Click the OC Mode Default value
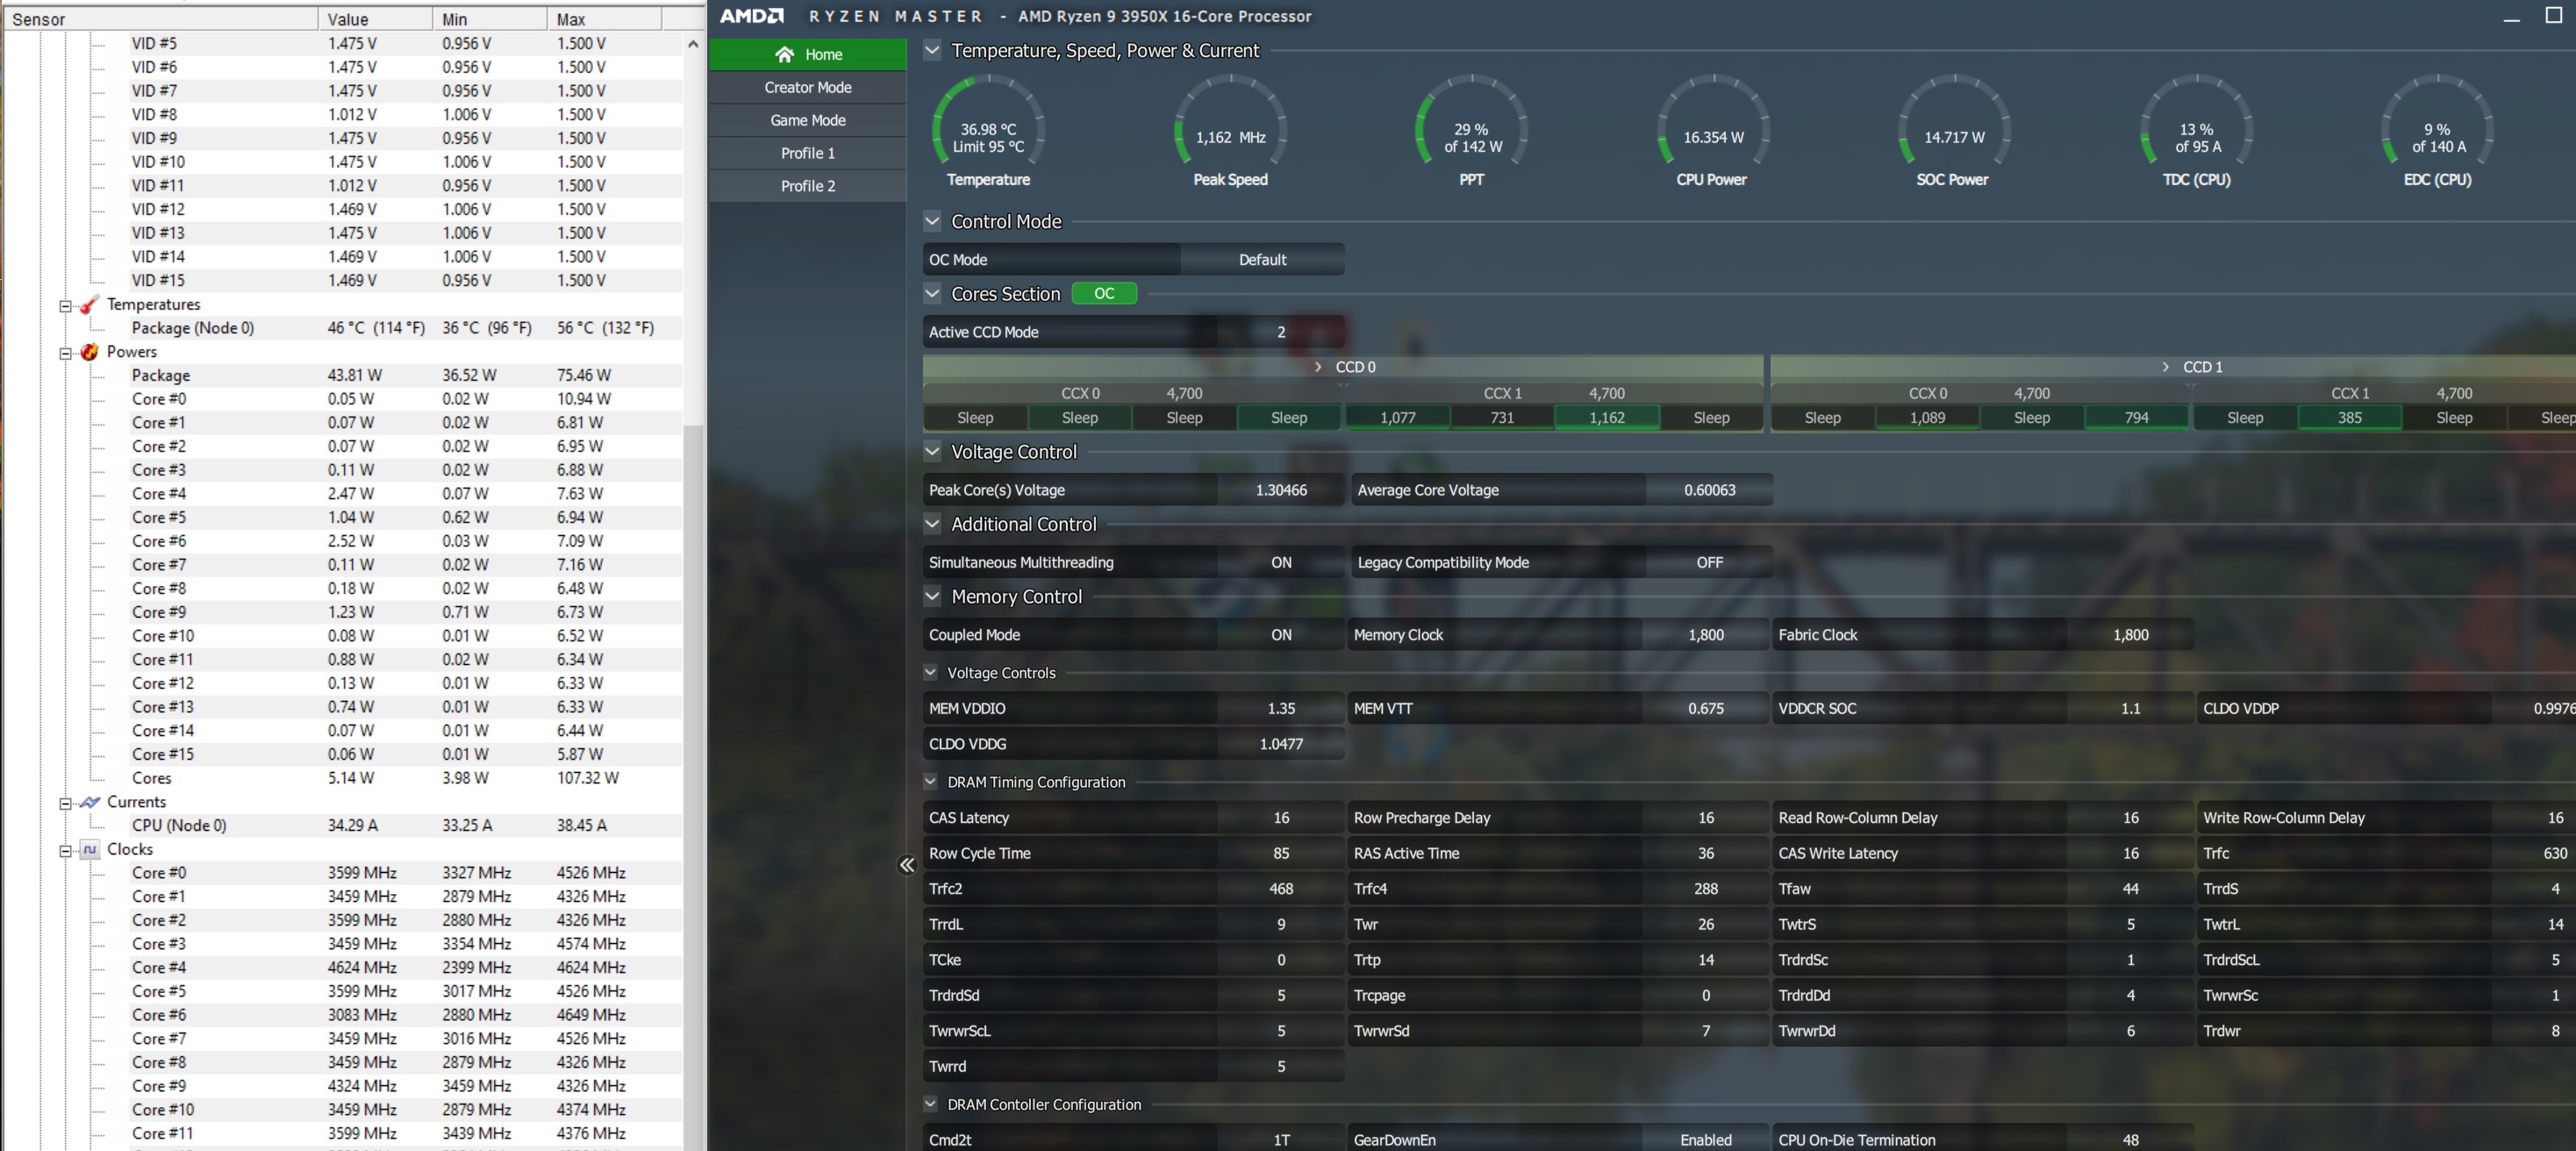The image size is (2576, 1151). (1262, 259)
